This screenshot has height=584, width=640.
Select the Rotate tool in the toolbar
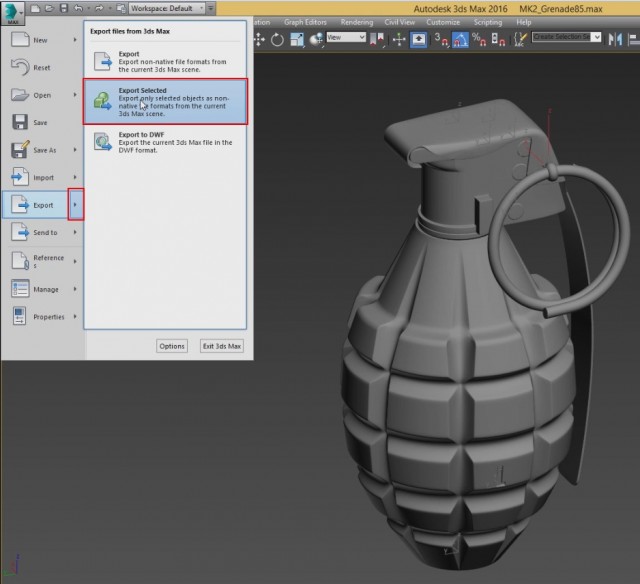[x=277, y=39]
